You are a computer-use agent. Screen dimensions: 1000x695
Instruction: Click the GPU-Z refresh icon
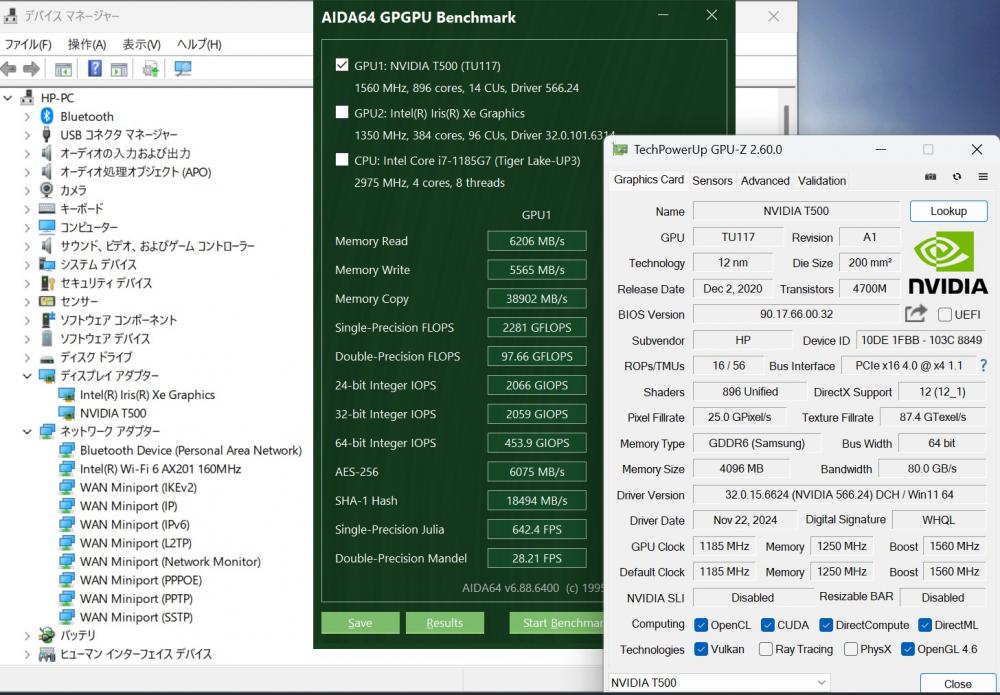[x=956, y=177]
